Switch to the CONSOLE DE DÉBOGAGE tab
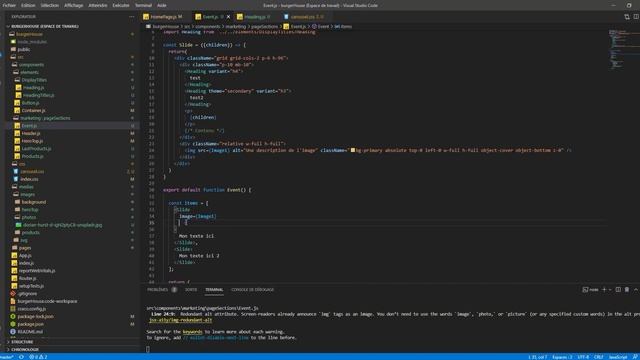This screenshot has width=640, height=360. 253,290
